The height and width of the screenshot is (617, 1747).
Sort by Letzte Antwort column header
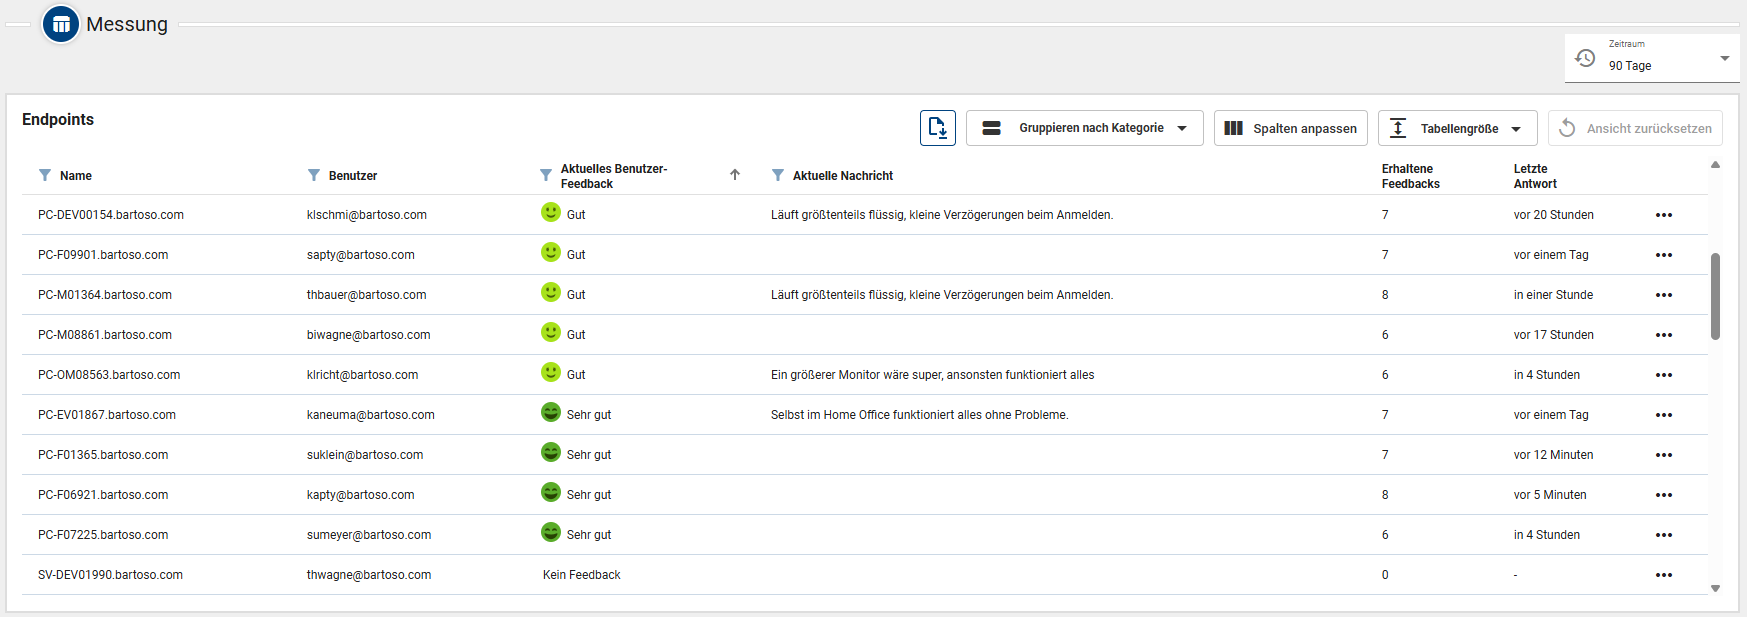click(x=1535, y=176)
